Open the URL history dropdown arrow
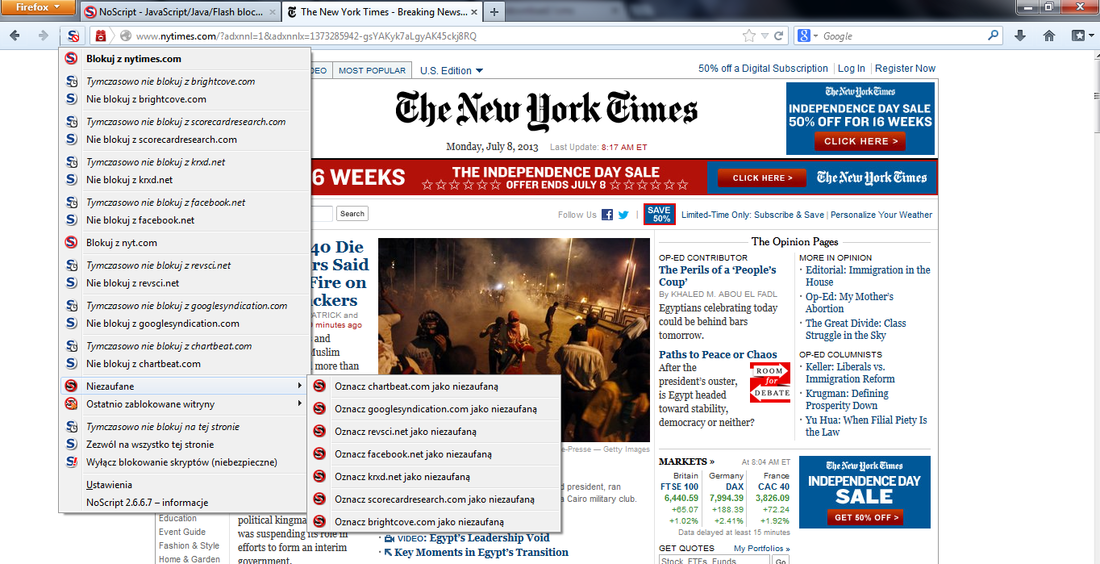Screen dimensions: 1100x564 pyautogui.click(x=765, y=36)
